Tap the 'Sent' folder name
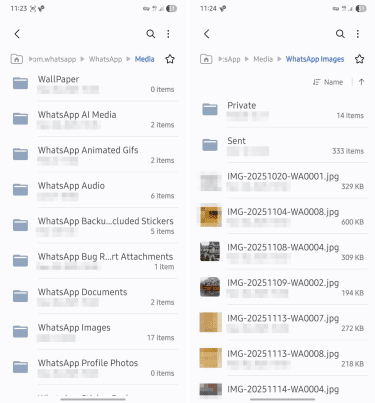The image size is (375, 403). click(x=236, y=141)
